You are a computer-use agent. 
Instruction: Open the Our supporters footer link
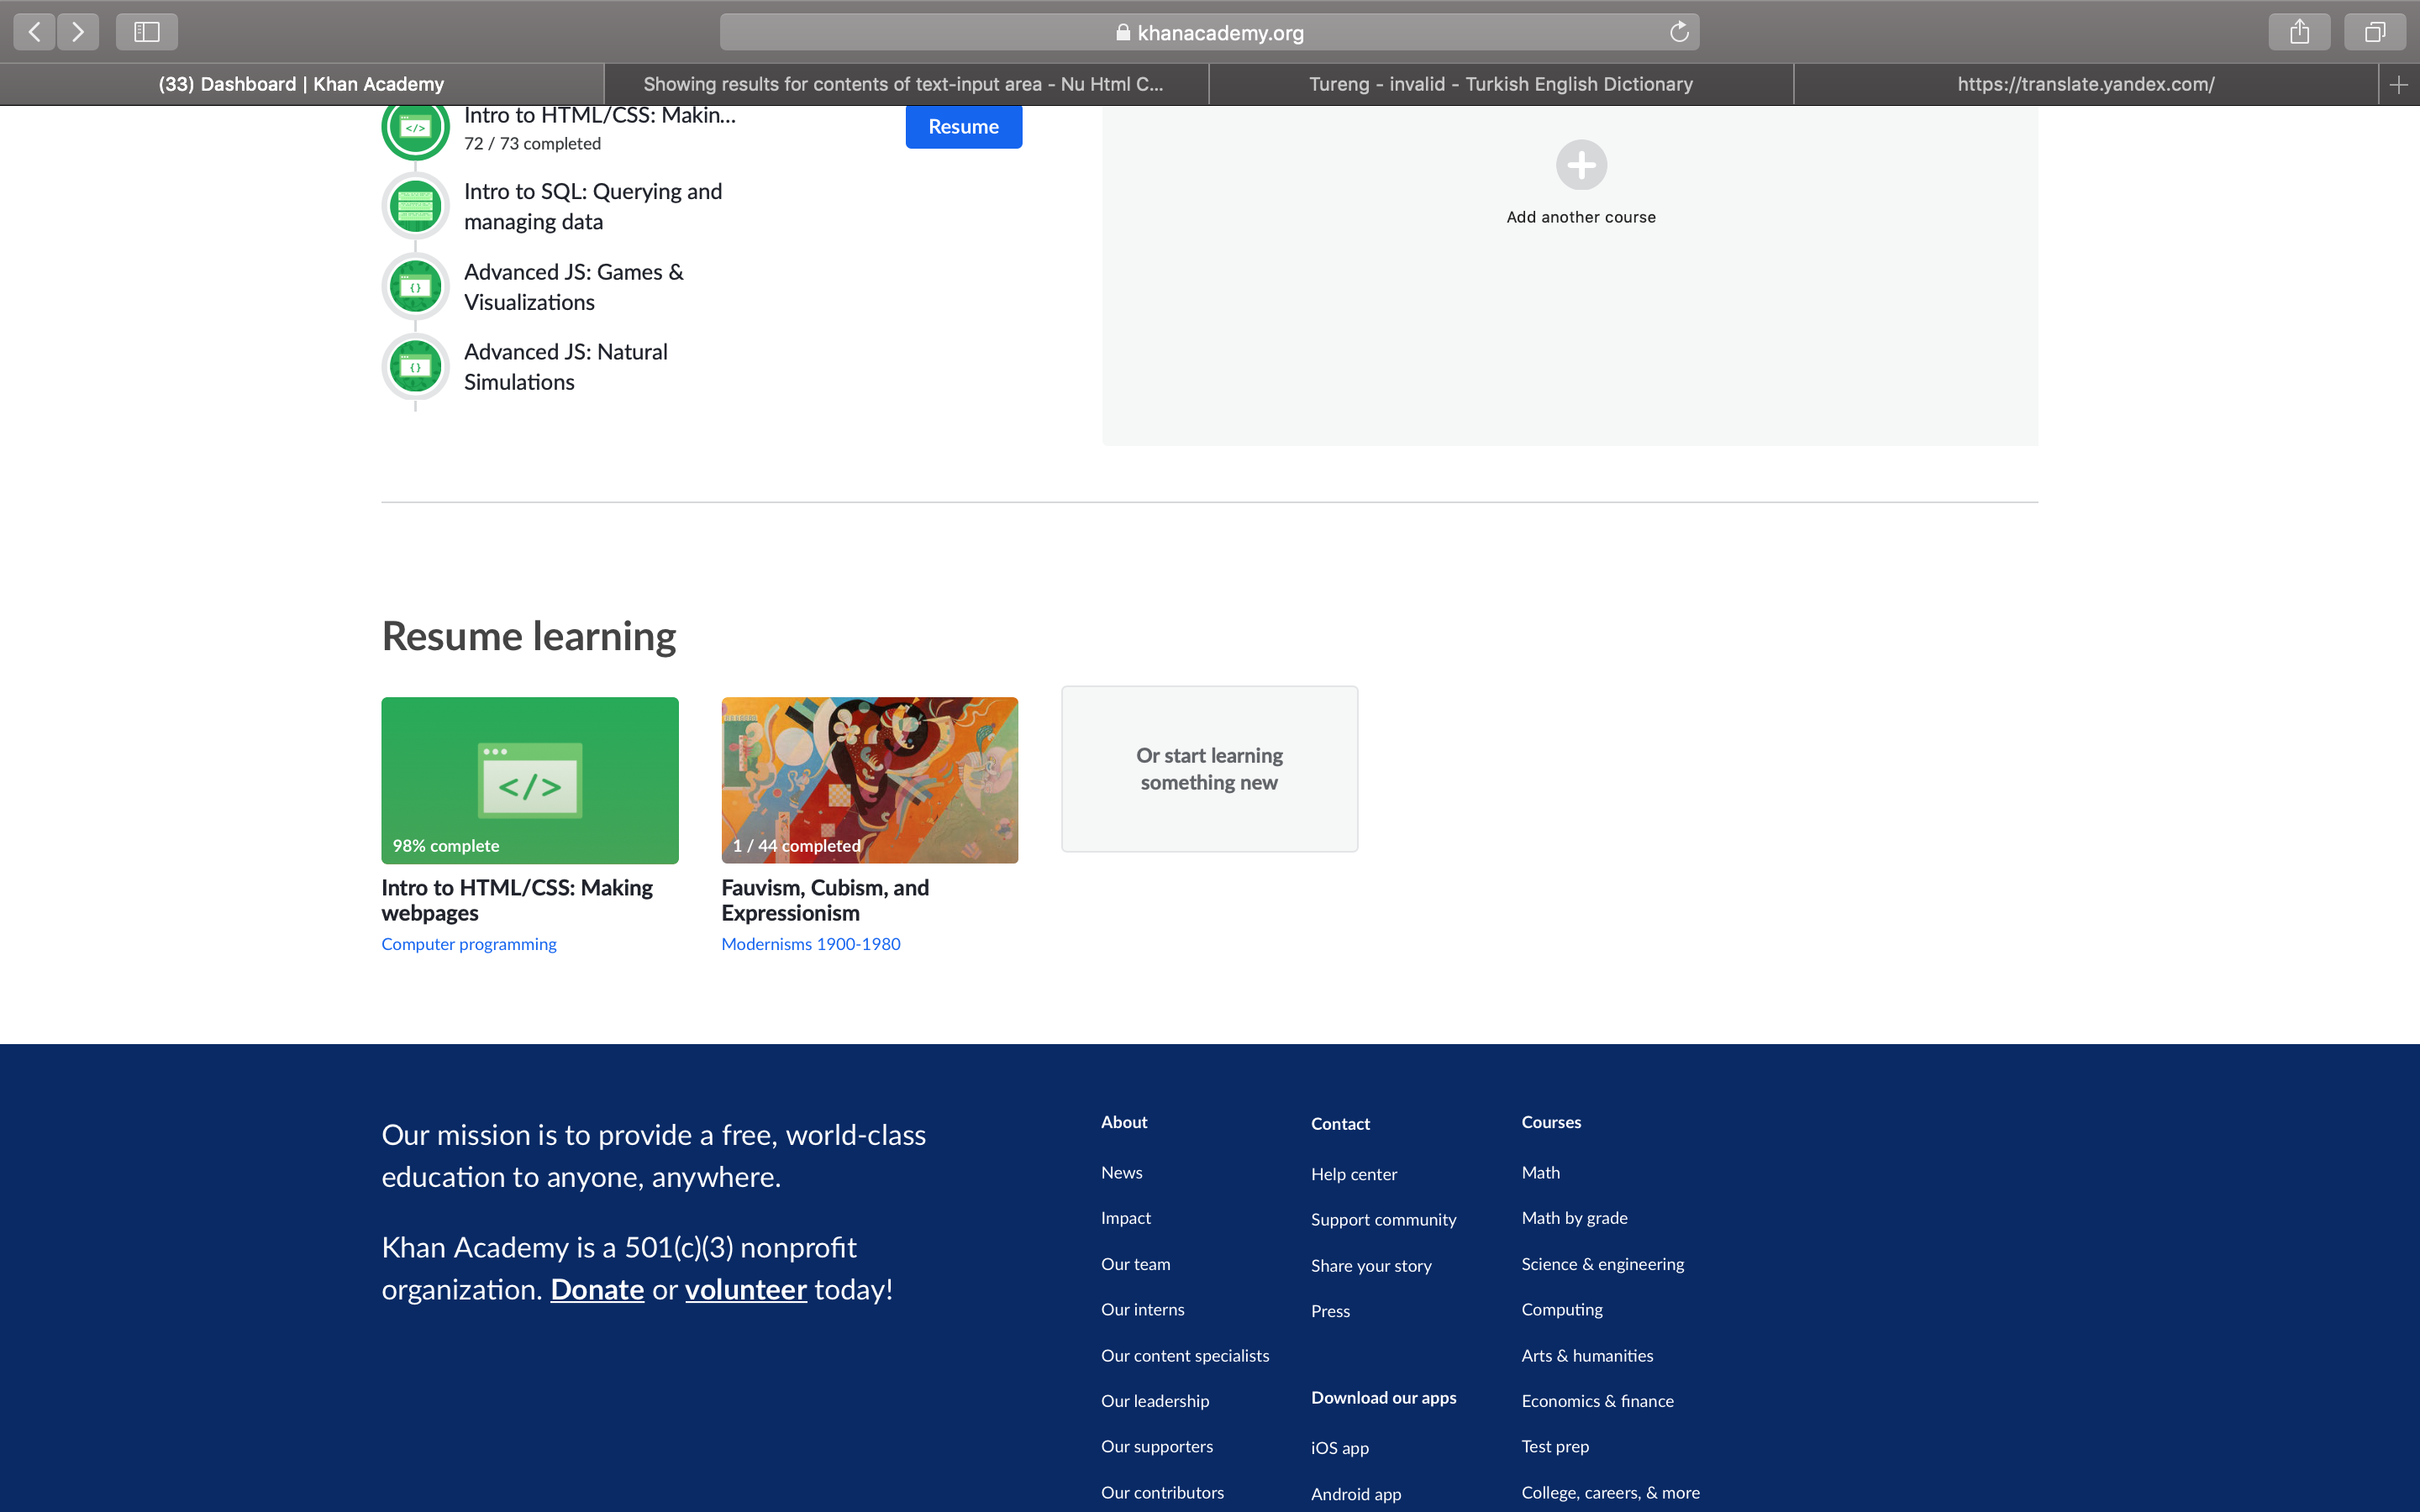[1157, 1447]
